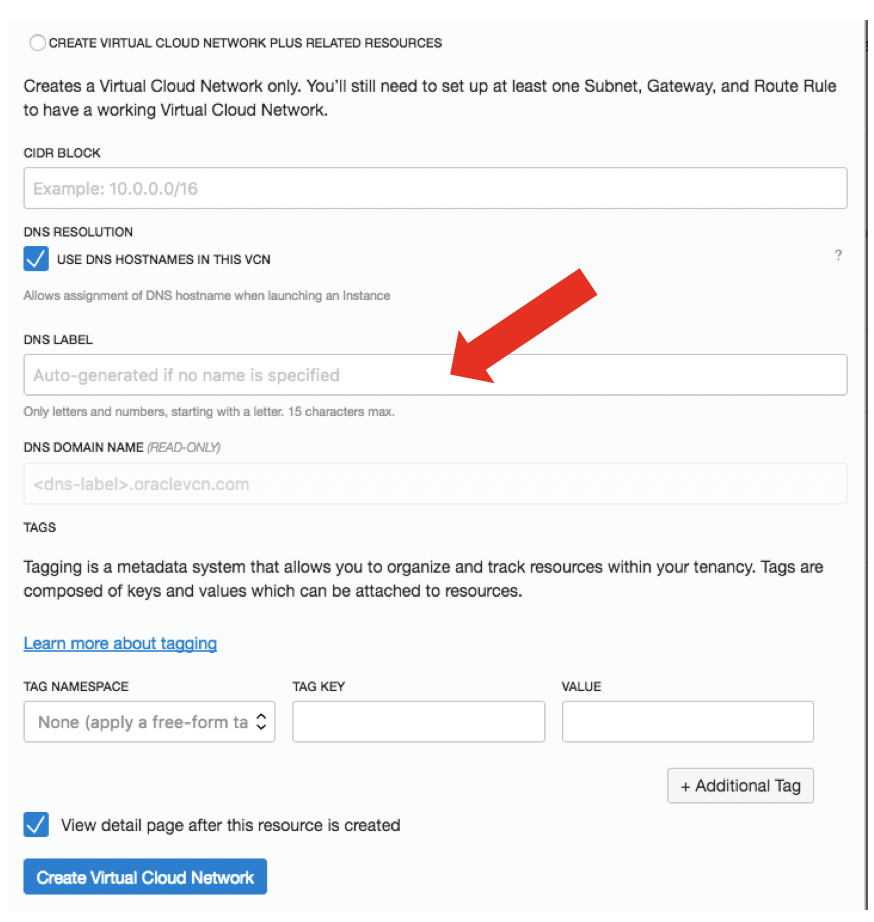Viewport: 874px width, 922px height.
Task: Open the DNS resolution question mark help
Action: 838,256
